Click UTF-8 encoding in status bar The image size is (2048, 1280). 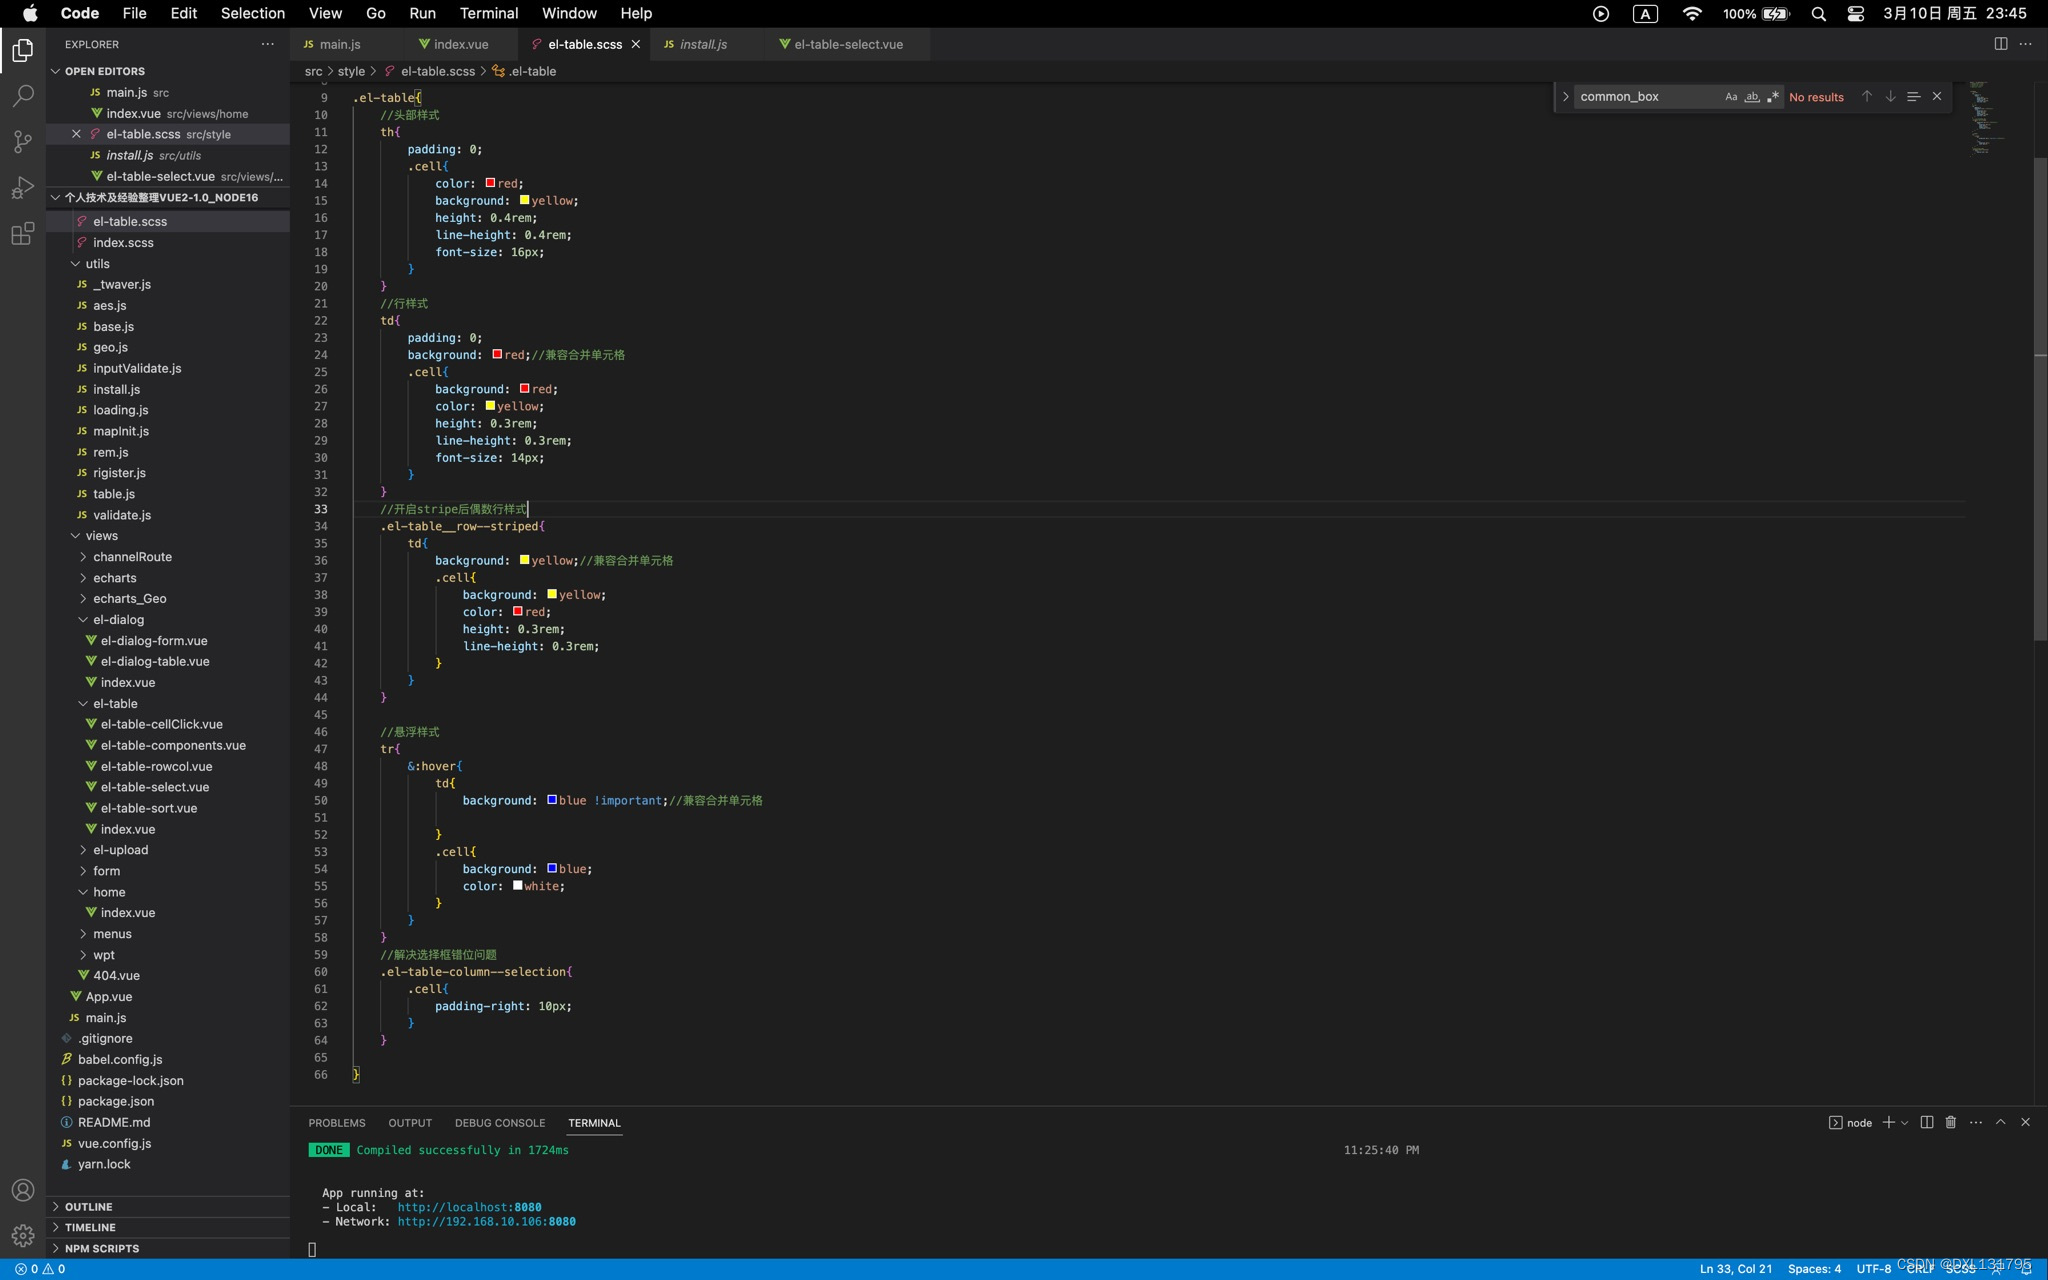pyautogui.click(x=1873, y=1269)
